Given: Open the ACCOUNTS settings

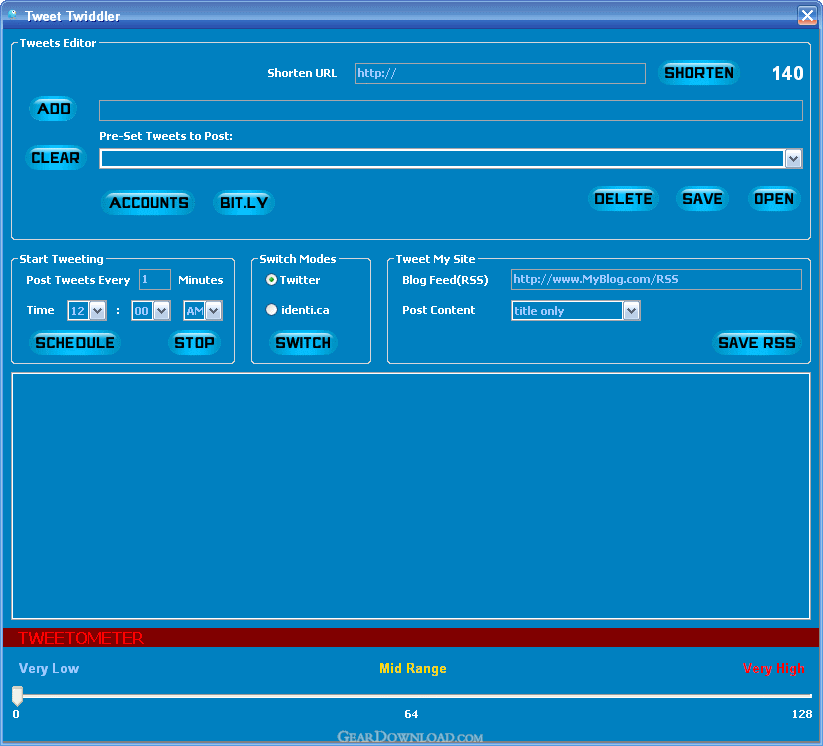Looking at the screenshot, I should [149, 203].
